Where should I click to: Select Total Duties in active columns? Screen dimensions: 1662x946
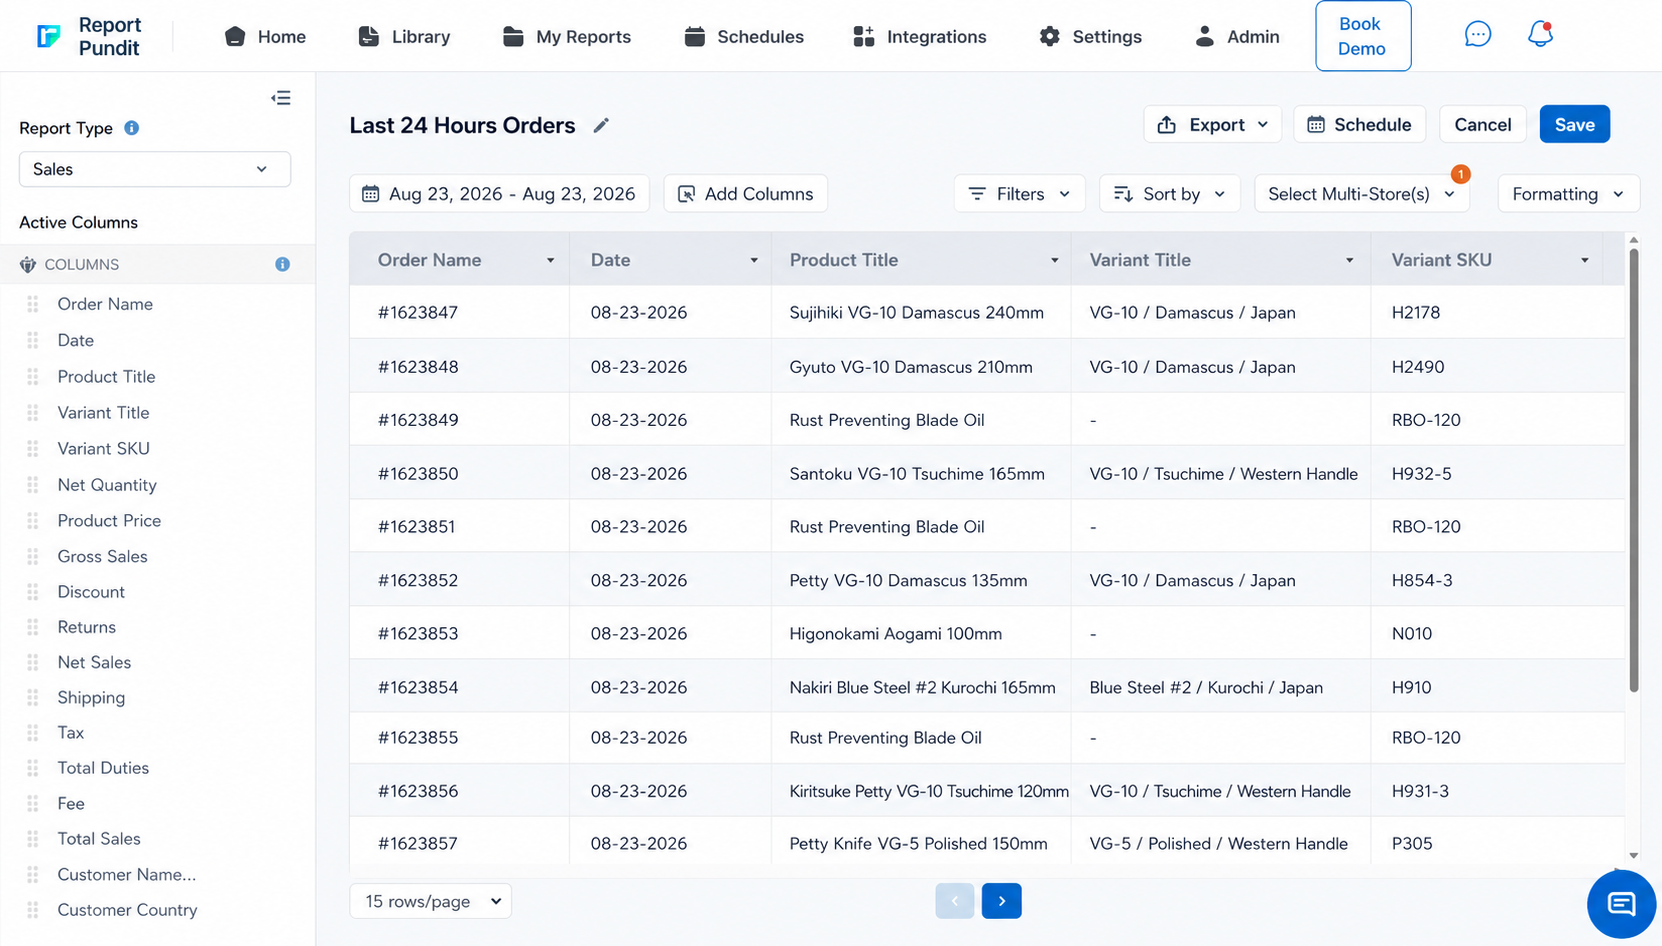(x=103, y=768)
